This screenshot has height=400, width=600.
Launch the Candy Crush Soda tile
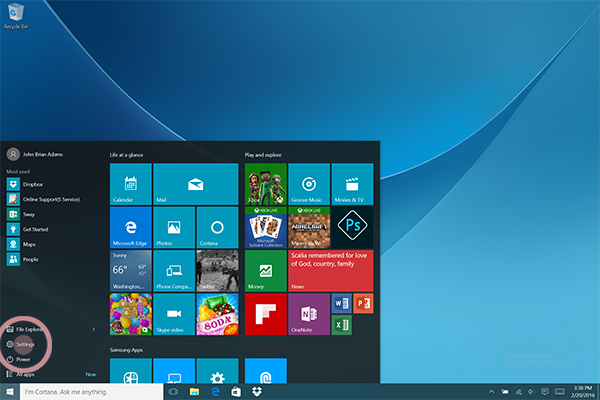point(217,314)
